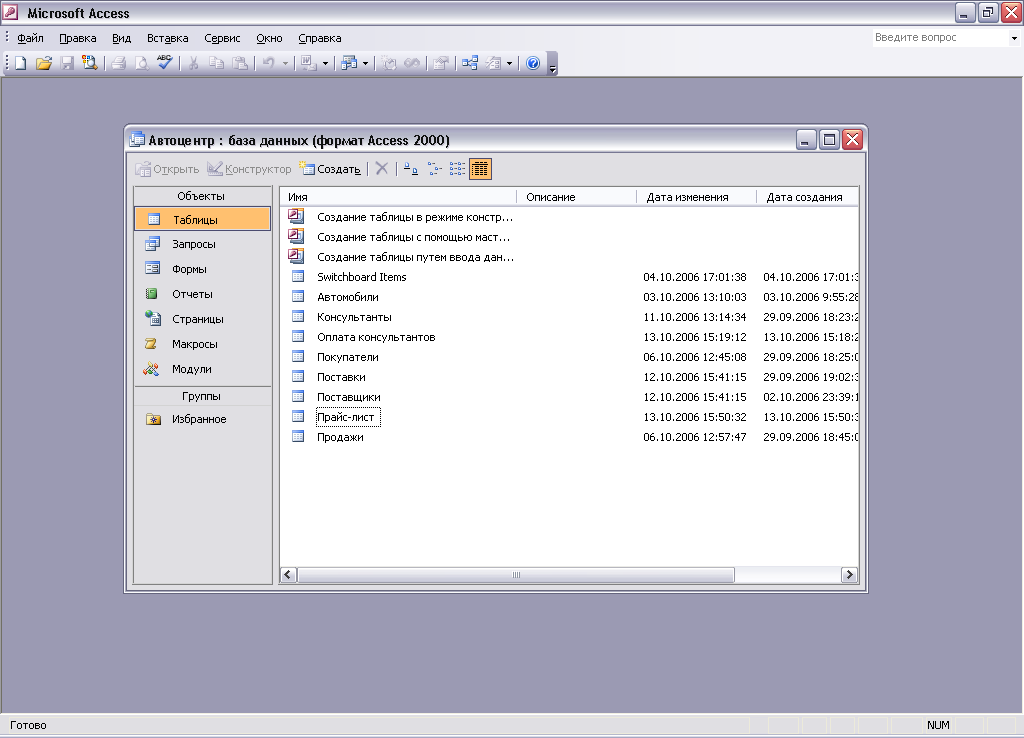
Task: Open the Relationships schema icon
Action: 470,63
